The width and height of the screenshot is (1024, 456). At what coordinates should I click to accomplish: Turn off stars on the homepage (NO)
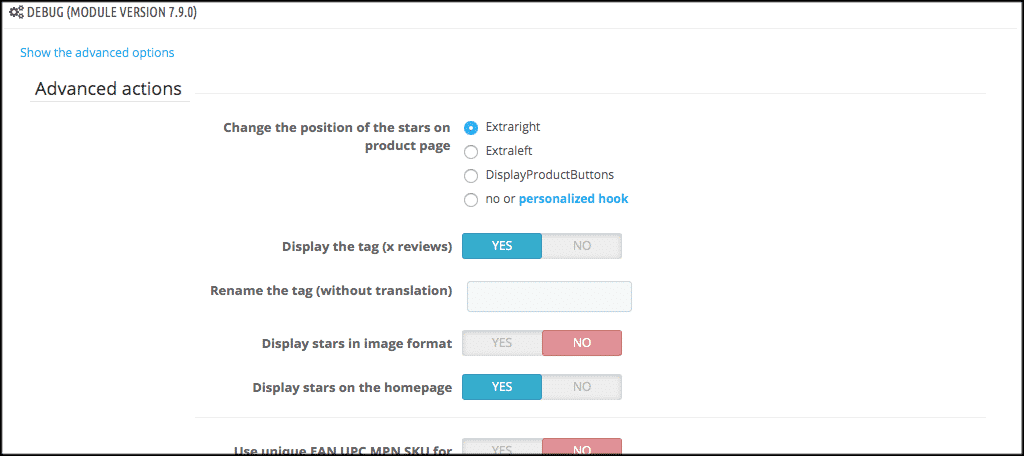point(582,387)
